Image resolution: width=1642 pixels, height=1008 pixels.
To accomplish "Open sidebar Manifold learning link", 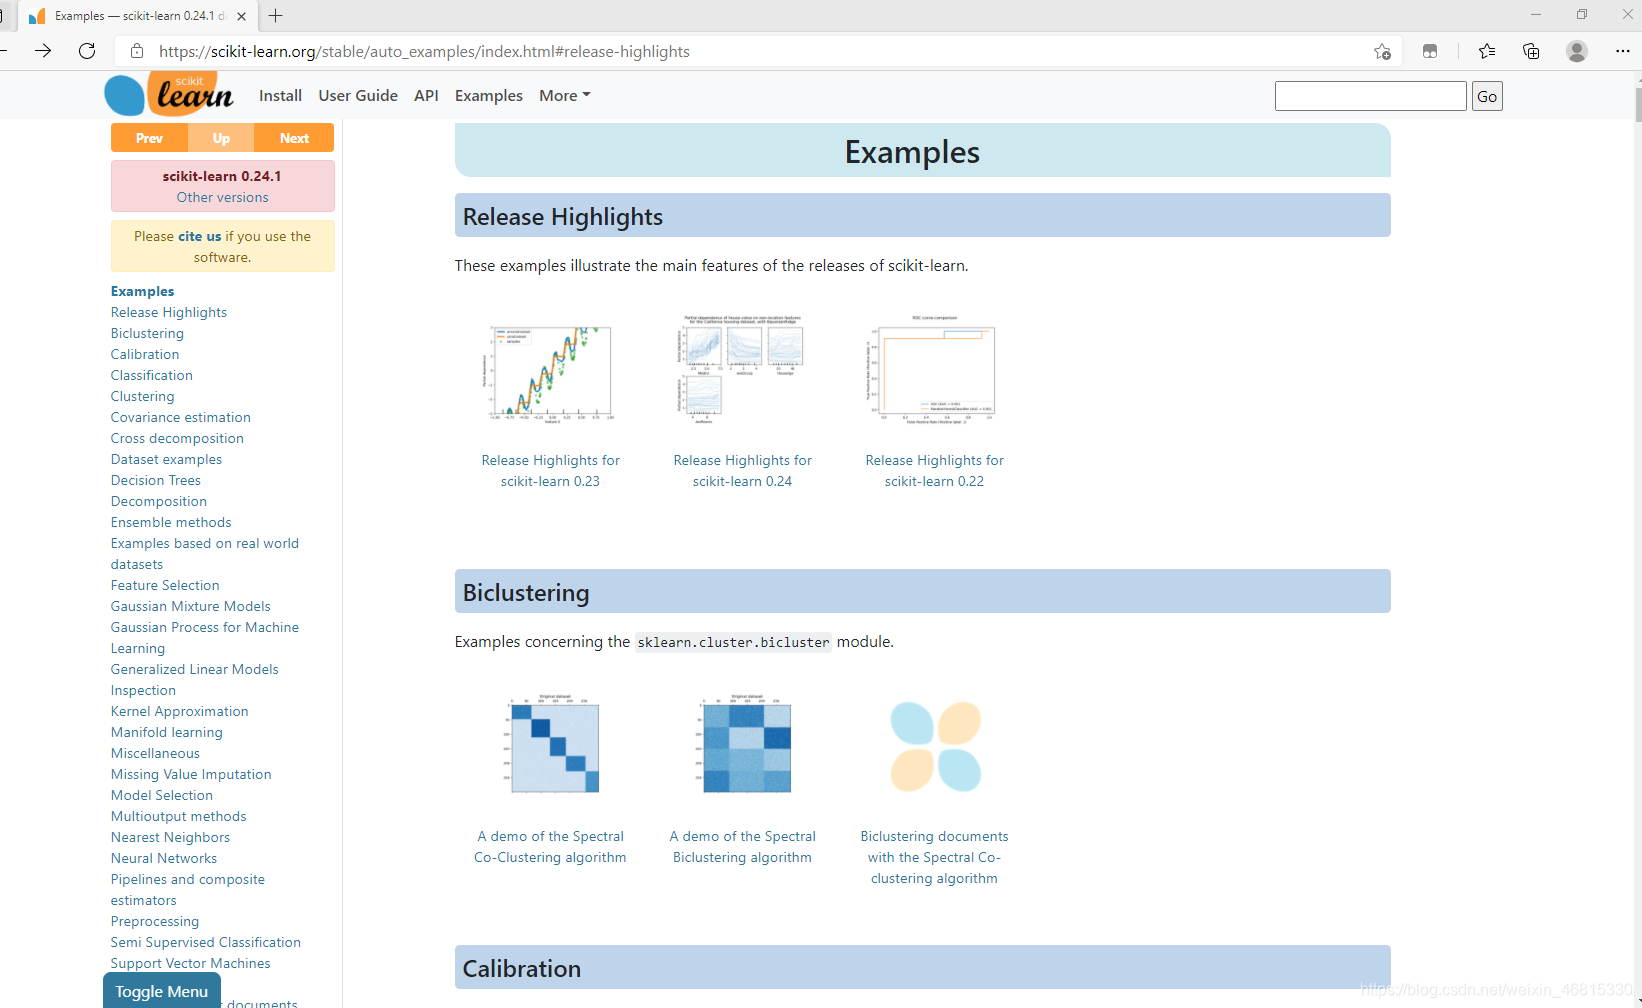I will pos(167,732).
